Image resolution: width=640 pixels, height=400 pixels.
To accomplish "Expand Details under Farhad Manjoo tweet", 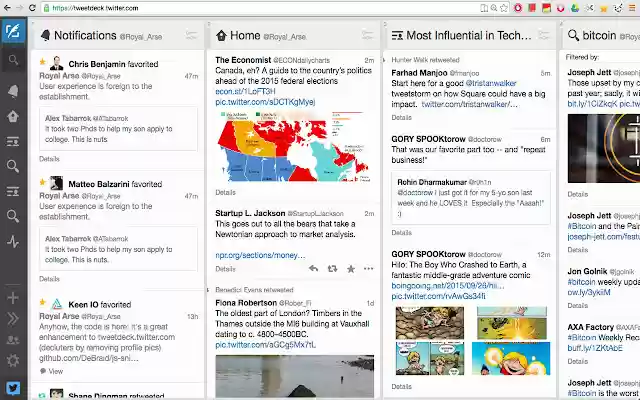I will 402,118.
